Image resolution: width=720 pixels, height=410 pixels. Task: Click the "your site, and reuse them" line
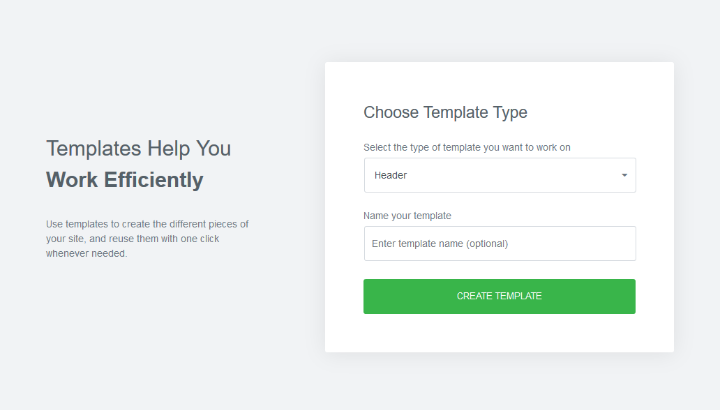point(132,239)
